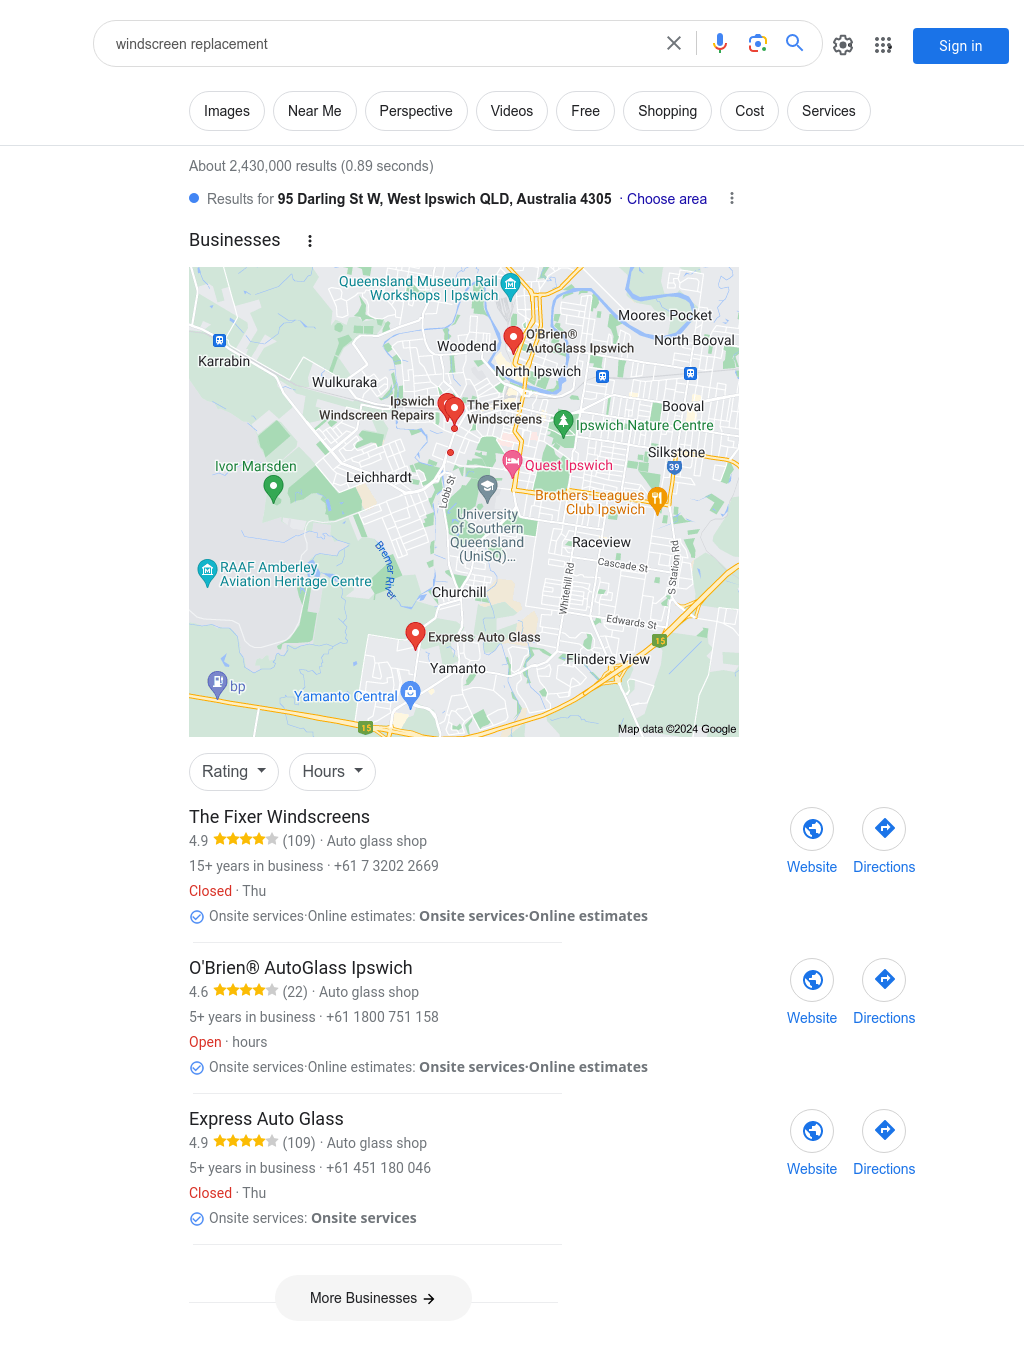
Task: Select the Shopping filter tab
Action: tap(667, 111)
